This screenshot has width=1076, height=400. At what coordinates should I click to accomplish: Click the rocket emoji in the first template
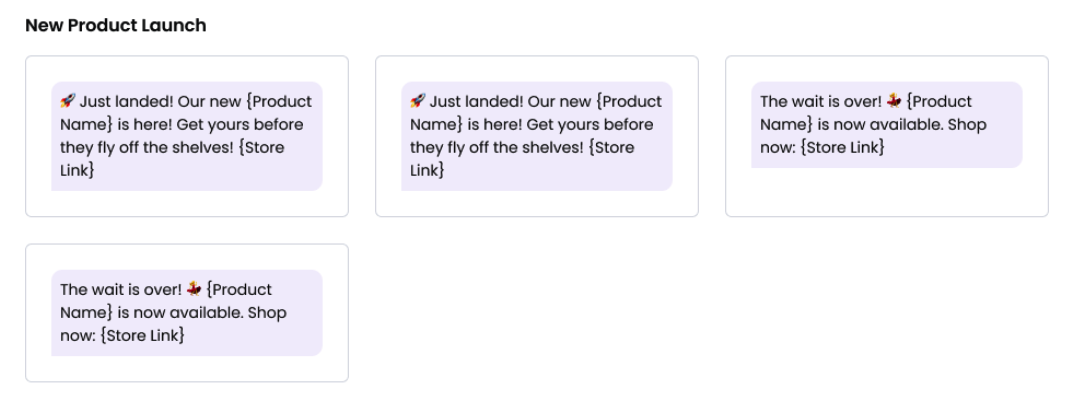point(67,101)
